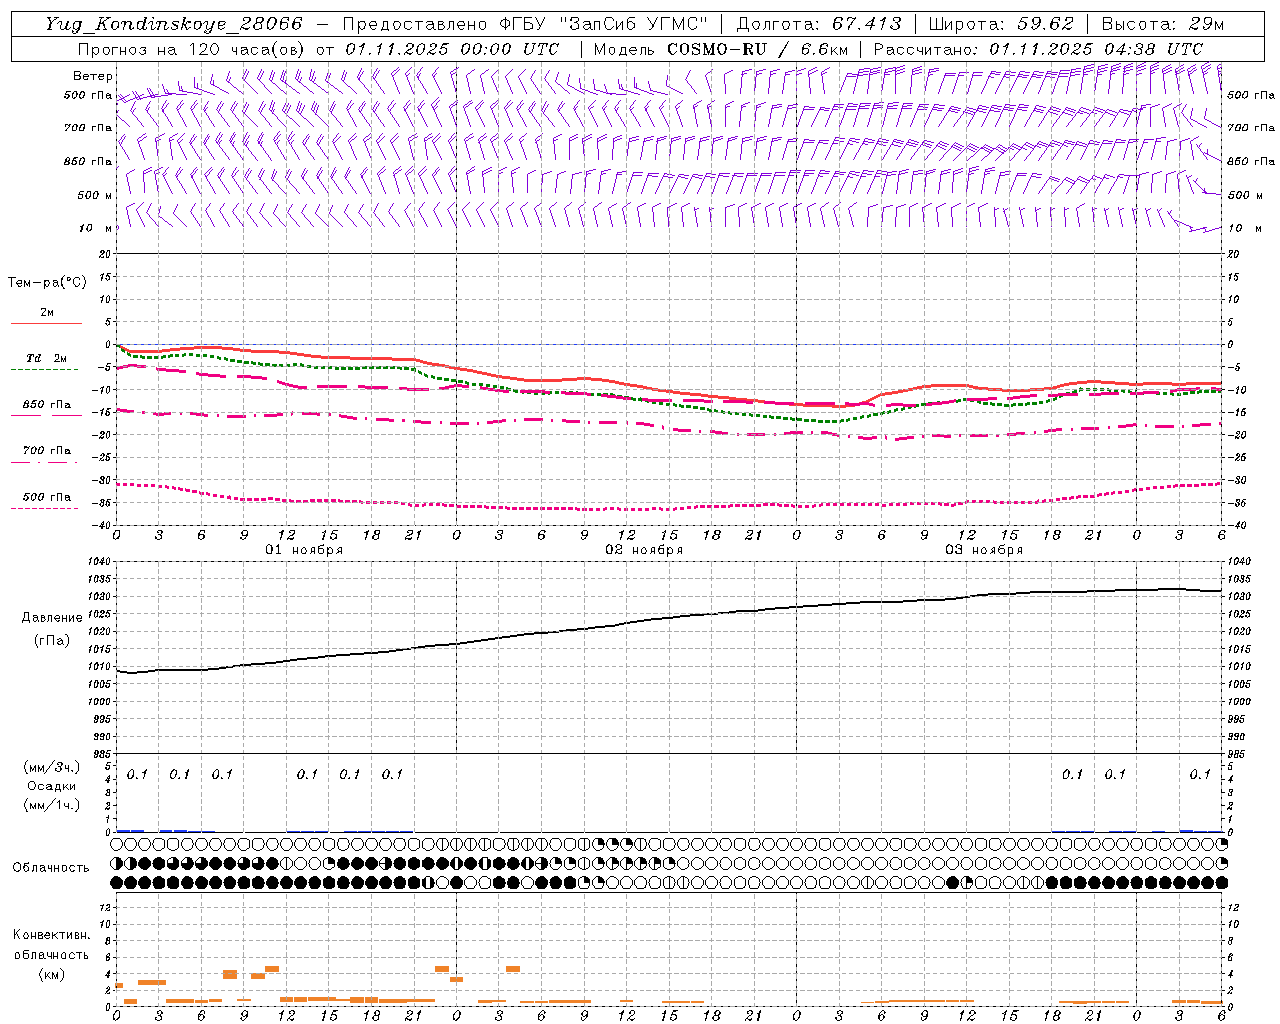Select the latitude value Широта: 59.62
The height and width of the screenshot is (1024, 1280).
1001,25
